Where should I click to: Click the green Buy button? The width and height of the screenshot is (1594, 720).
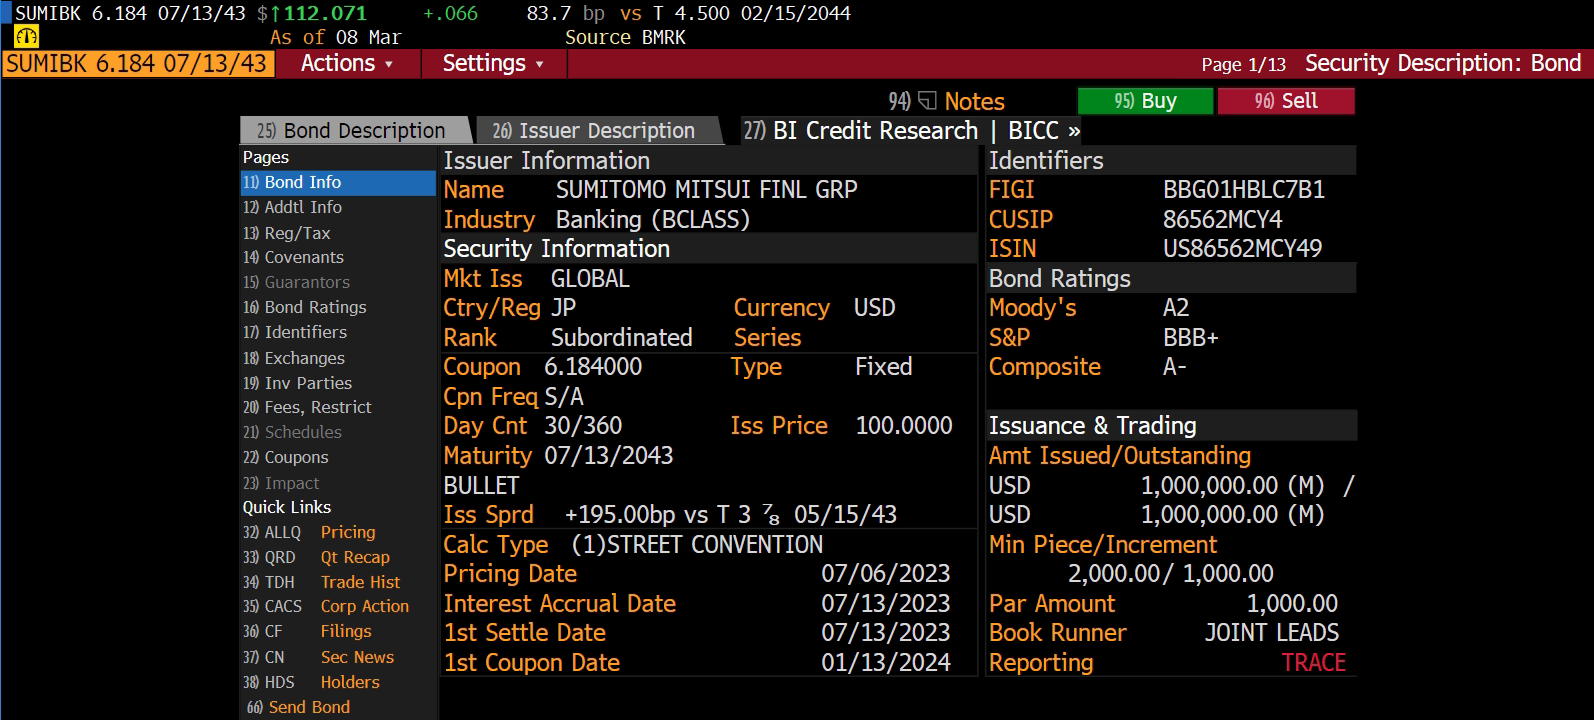(1145, 101)
